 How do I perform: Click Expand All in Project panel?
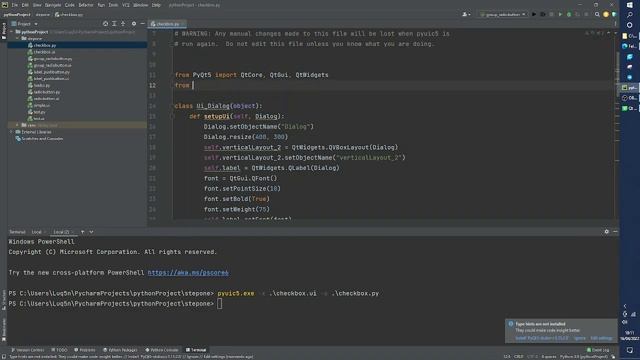(114, 24)
